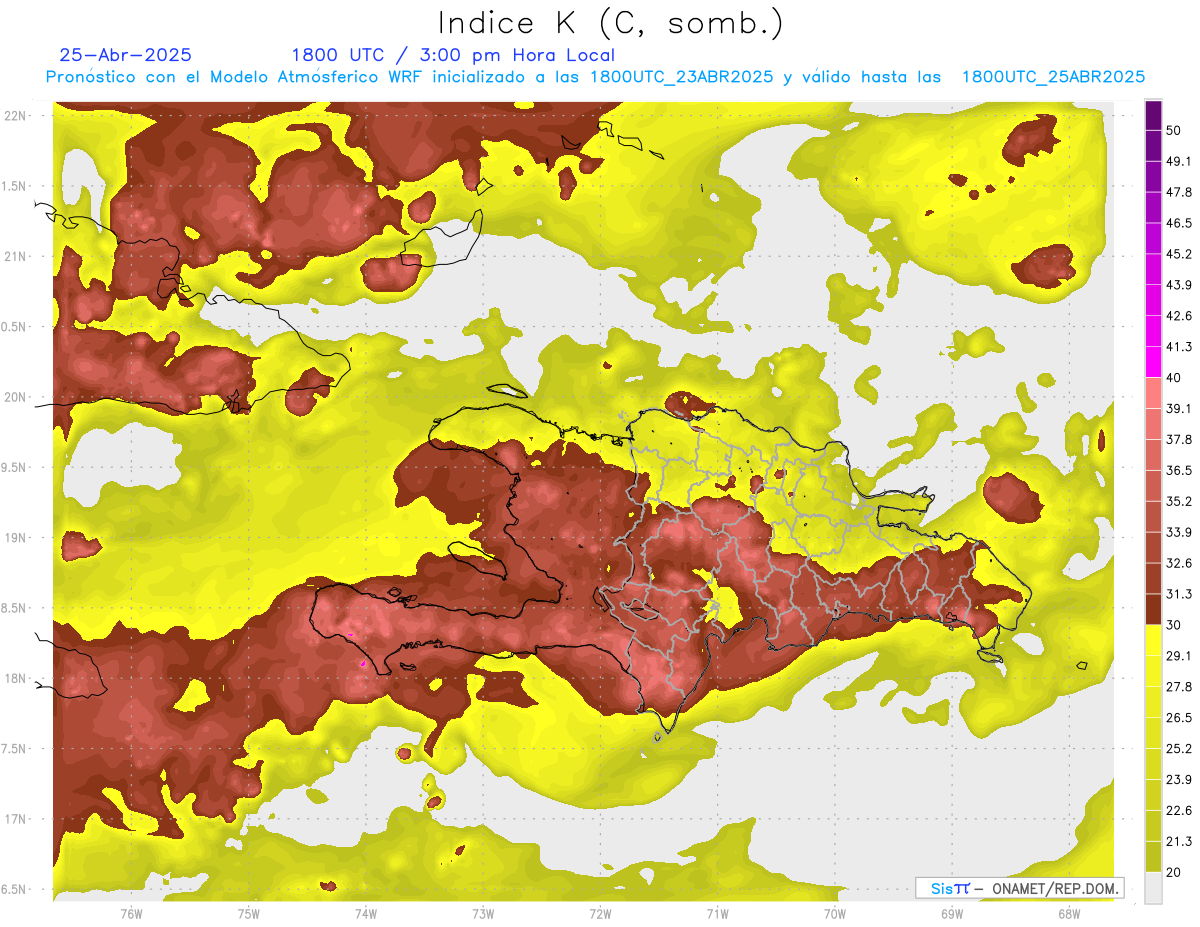This screenshot has height=927, width=1200.
Task: Click the "68W" longitude label
Action: coord(1069,913)
